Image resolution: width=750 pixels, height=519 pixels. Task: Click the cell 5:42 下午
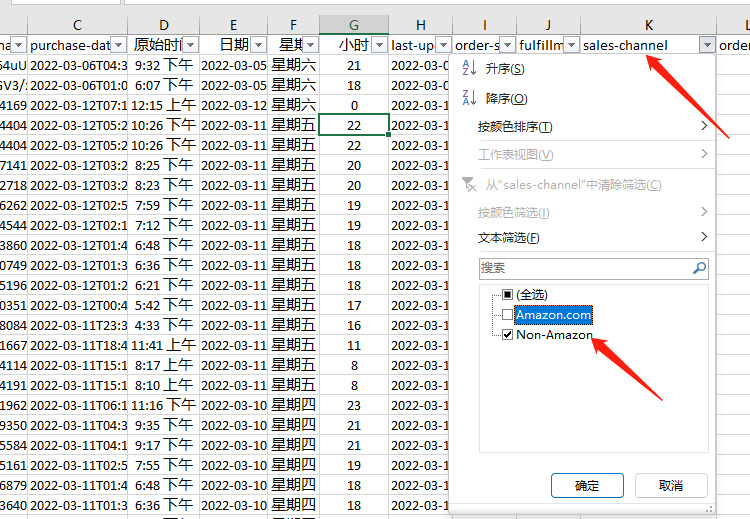164,305
